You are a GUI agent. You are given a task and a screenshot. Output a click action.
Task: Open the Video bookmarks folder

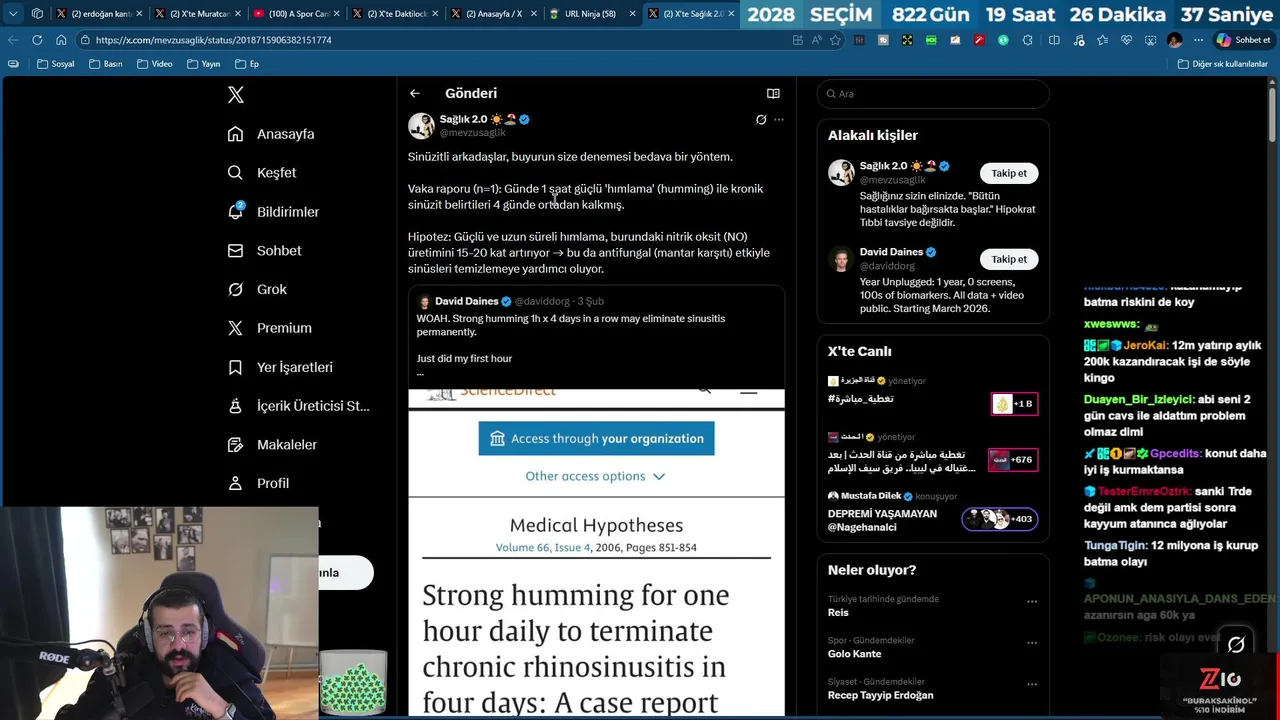click(x=154, y=64)
